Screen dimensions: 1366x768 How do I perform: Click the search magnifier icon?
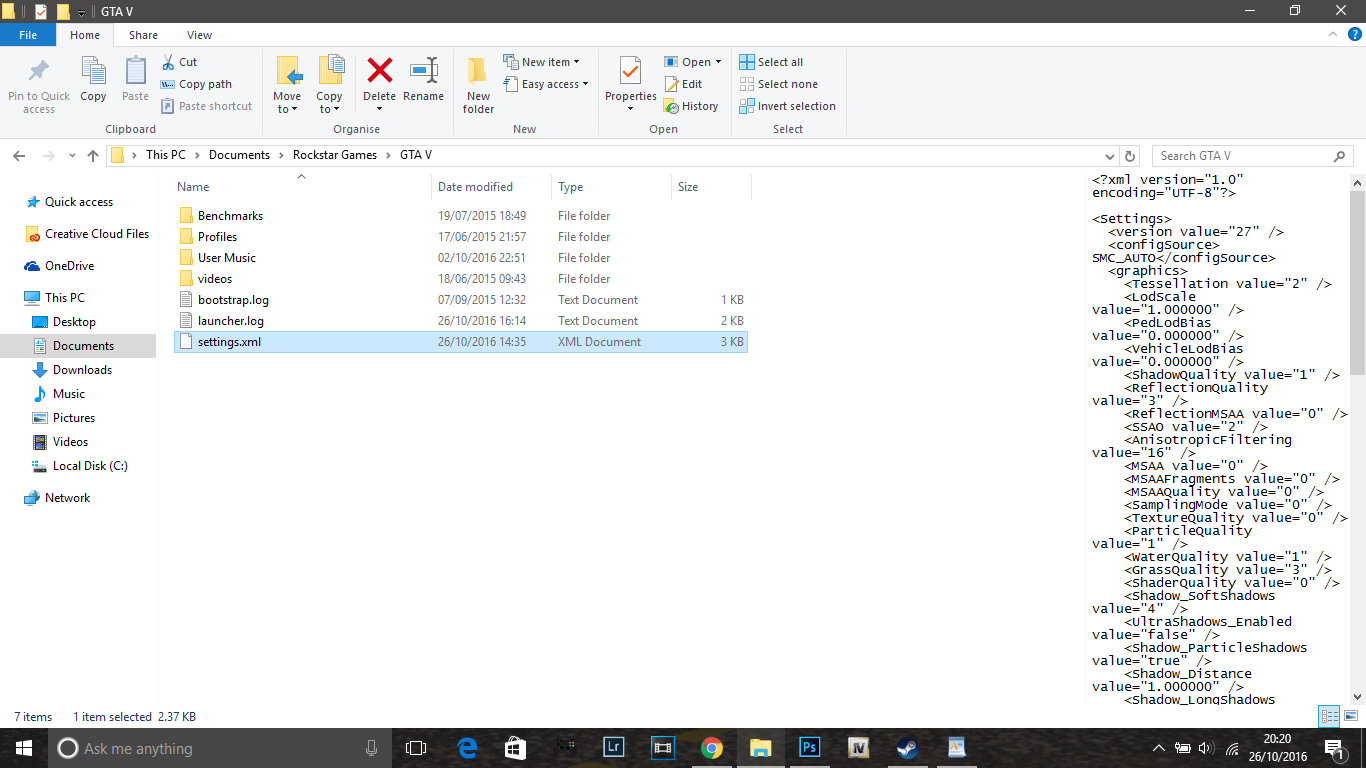click(1340, 156)
